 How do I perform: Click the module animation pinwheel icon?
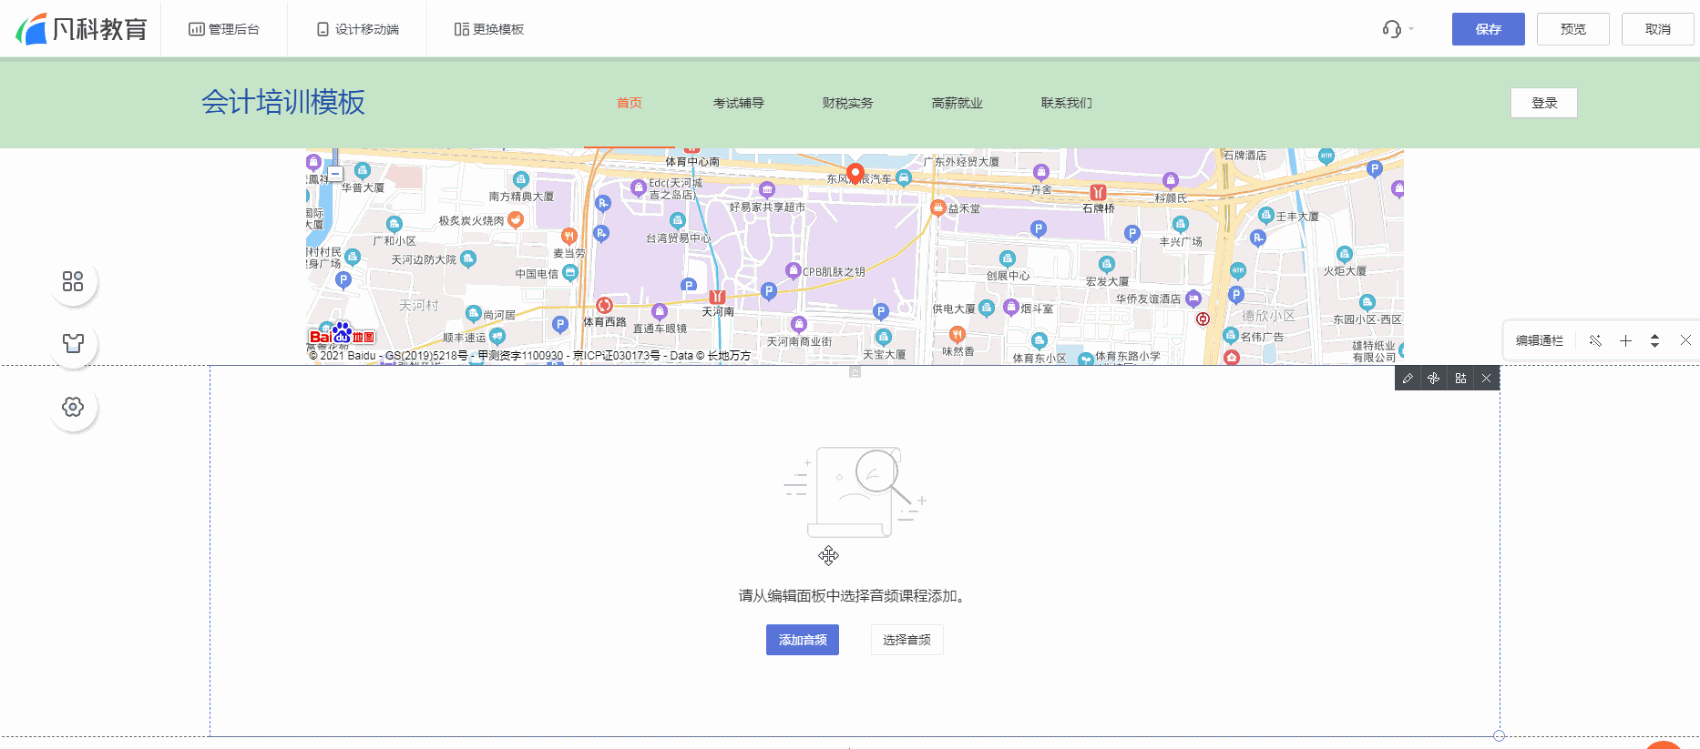(x=1434, y=378)
